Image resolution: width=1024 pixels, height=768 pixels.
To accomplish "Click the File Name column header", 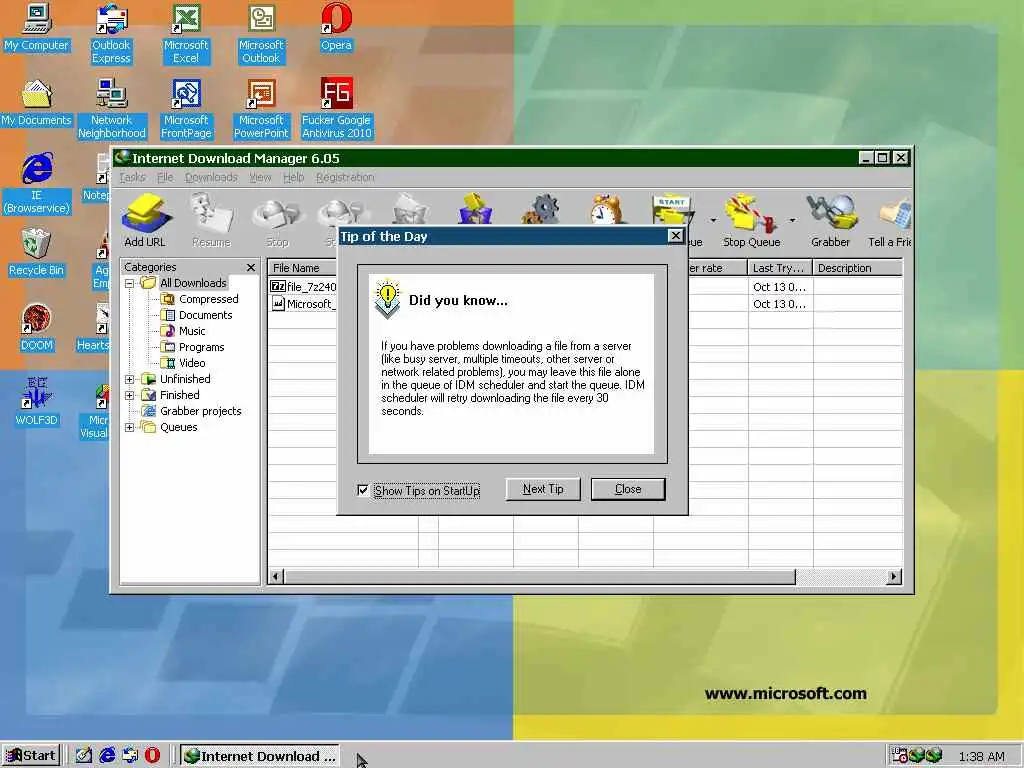I will (302, 268).
